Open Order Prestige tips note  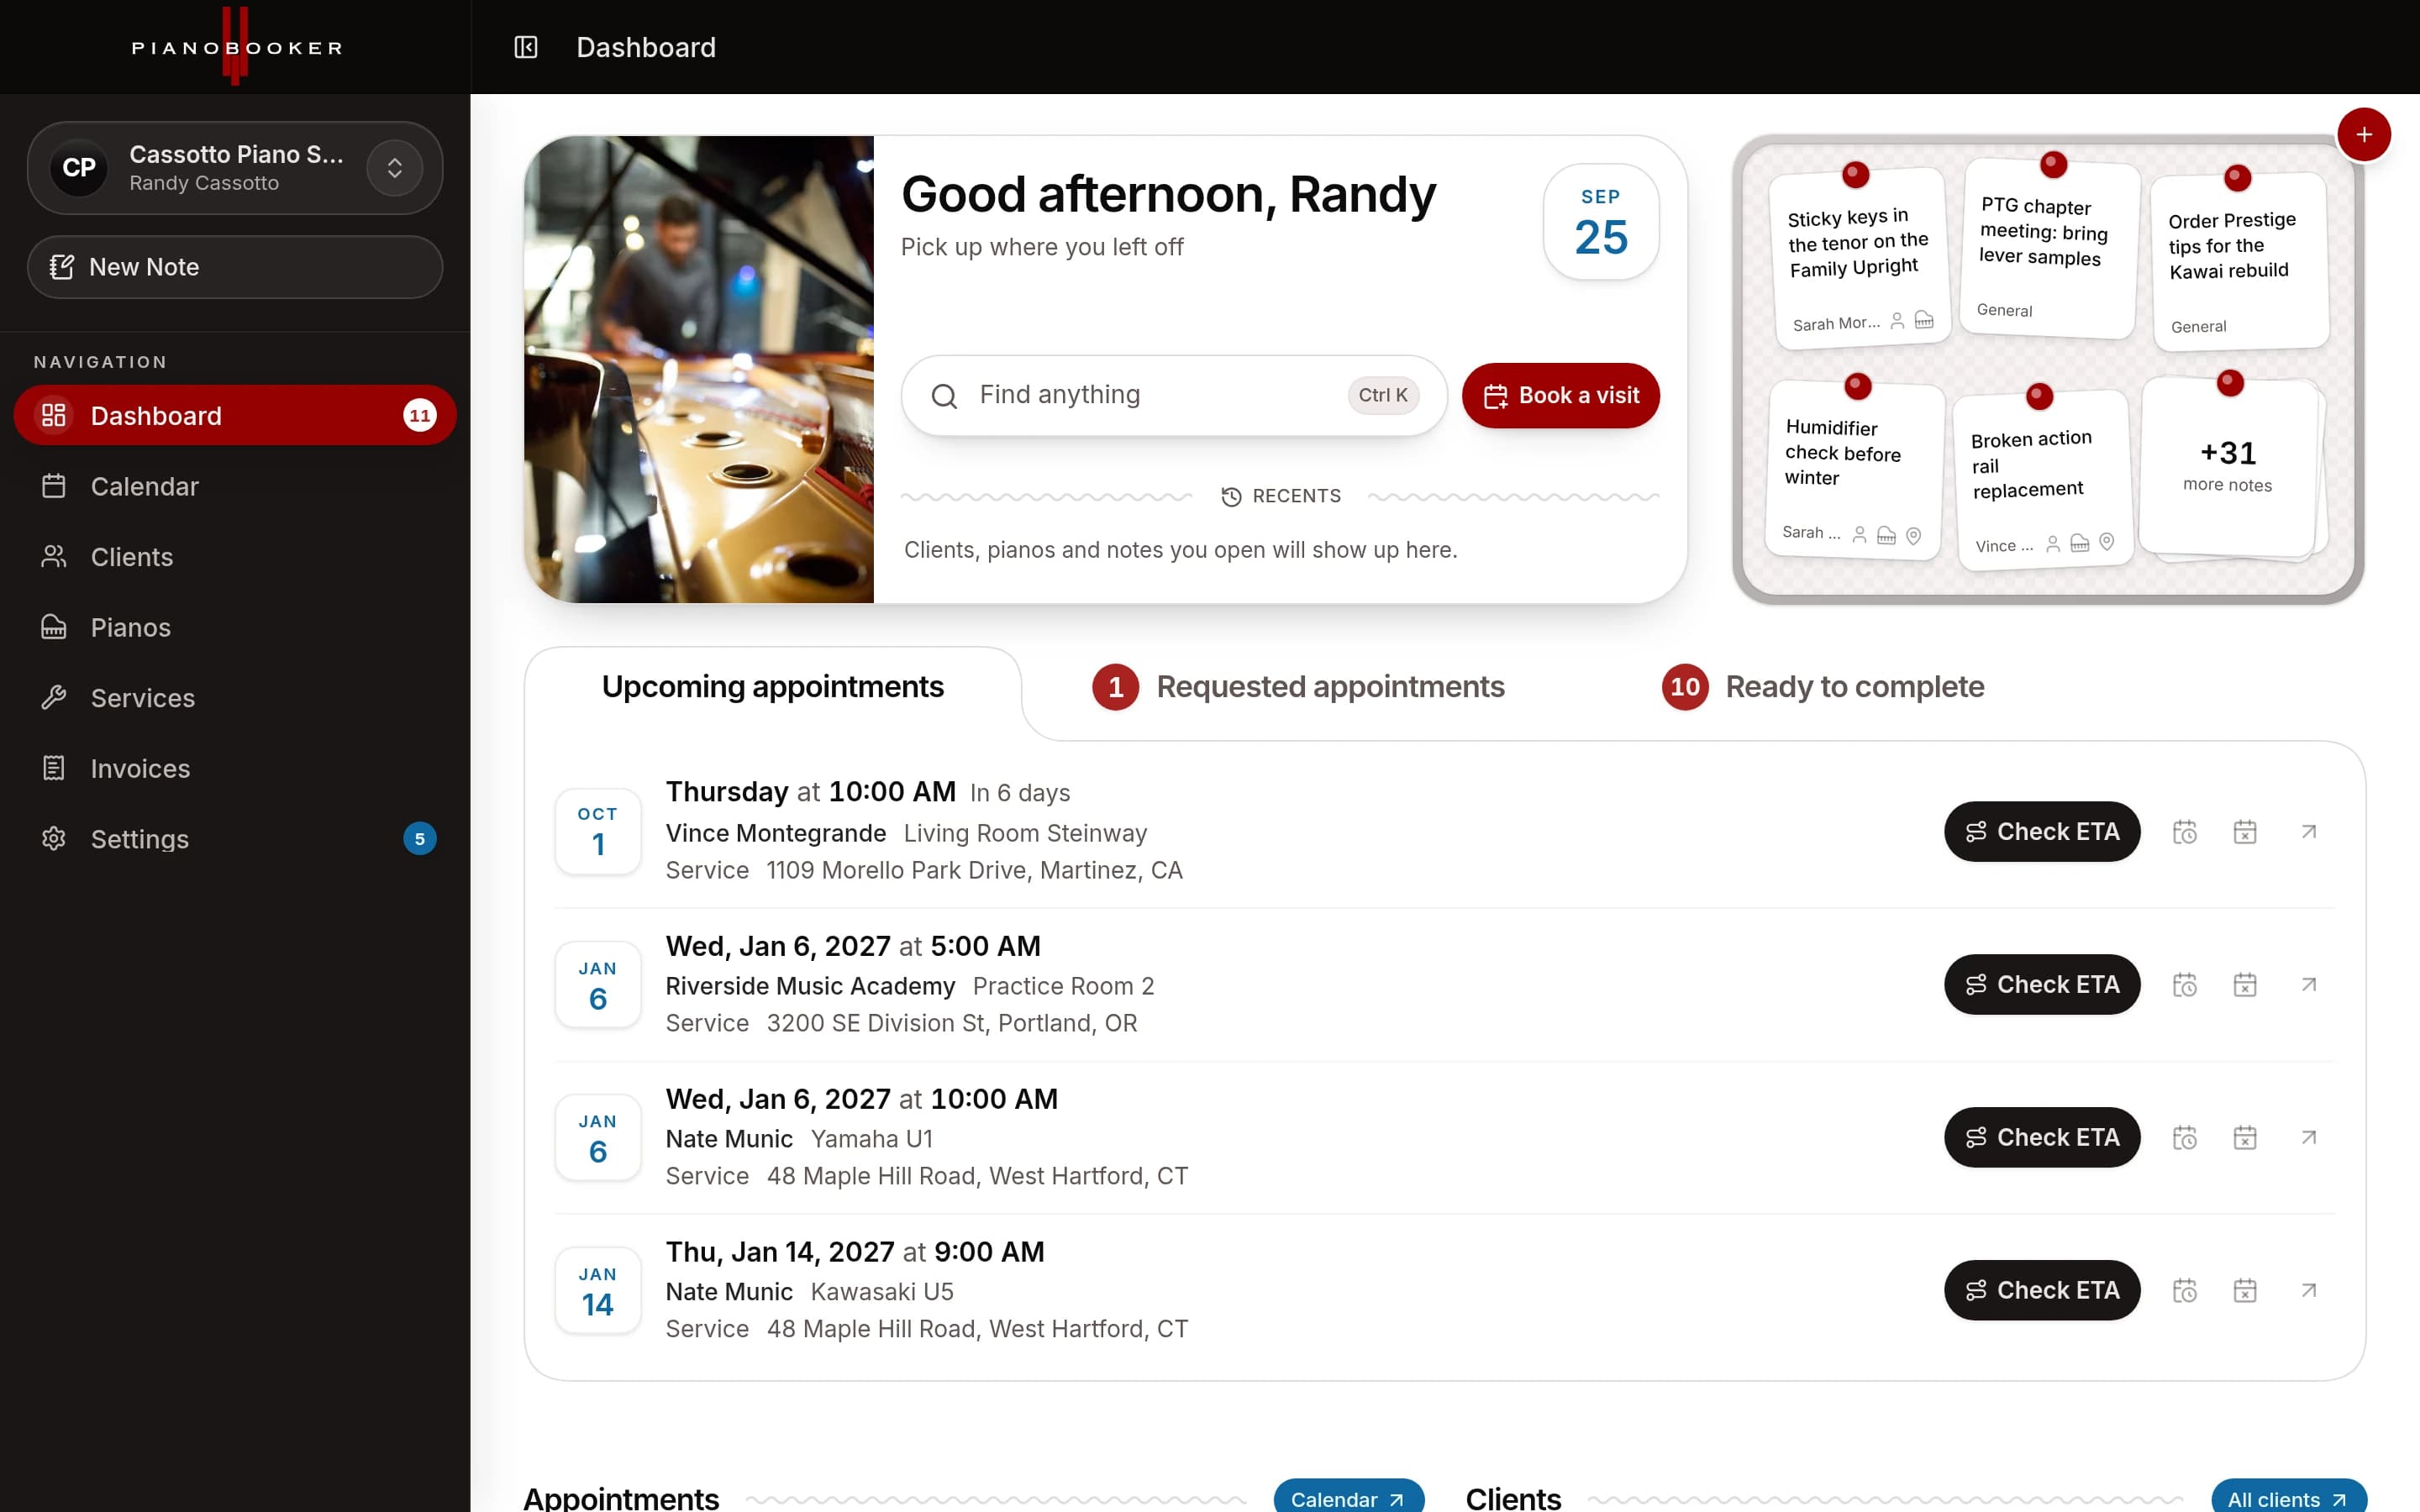[x=2240, y=262]
